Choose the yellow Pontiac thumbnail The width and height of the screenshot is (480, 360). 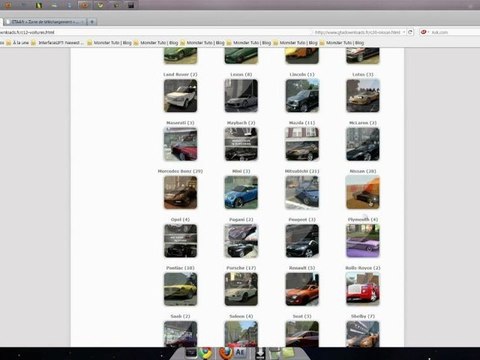(180, 289)
